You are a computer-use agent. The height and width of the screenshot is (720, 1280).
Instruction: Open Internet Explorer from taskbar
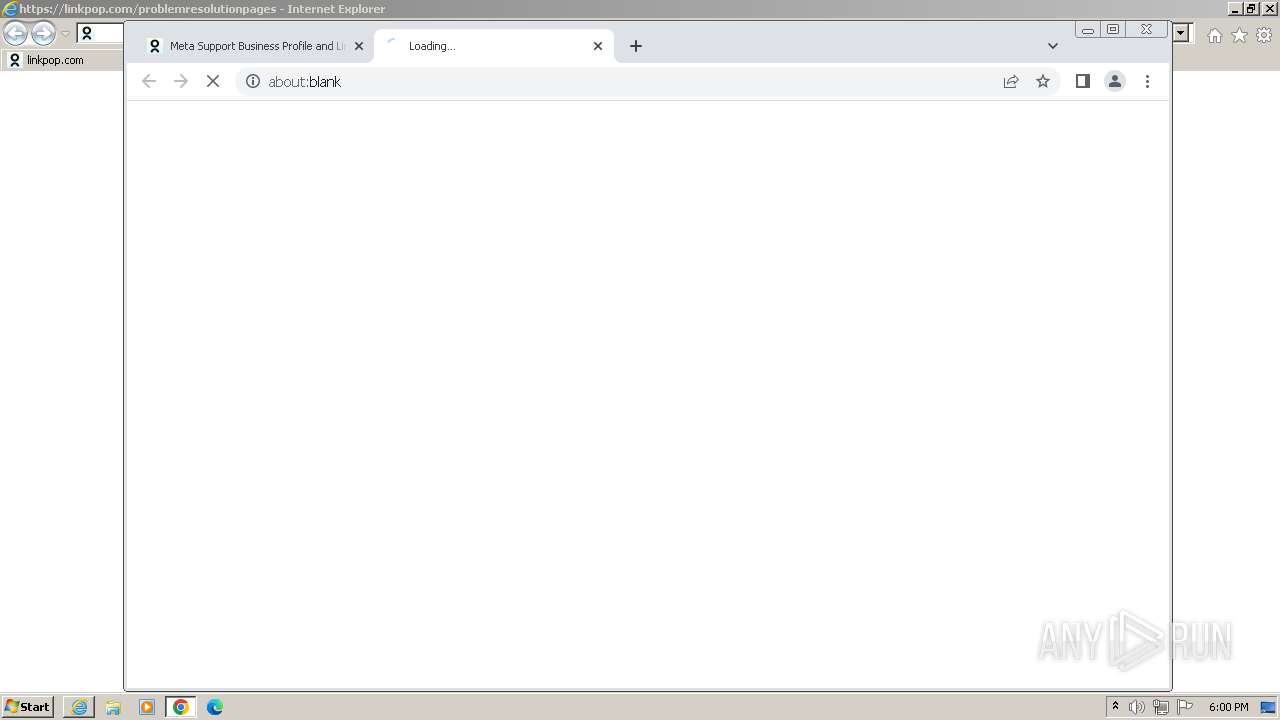79,707
